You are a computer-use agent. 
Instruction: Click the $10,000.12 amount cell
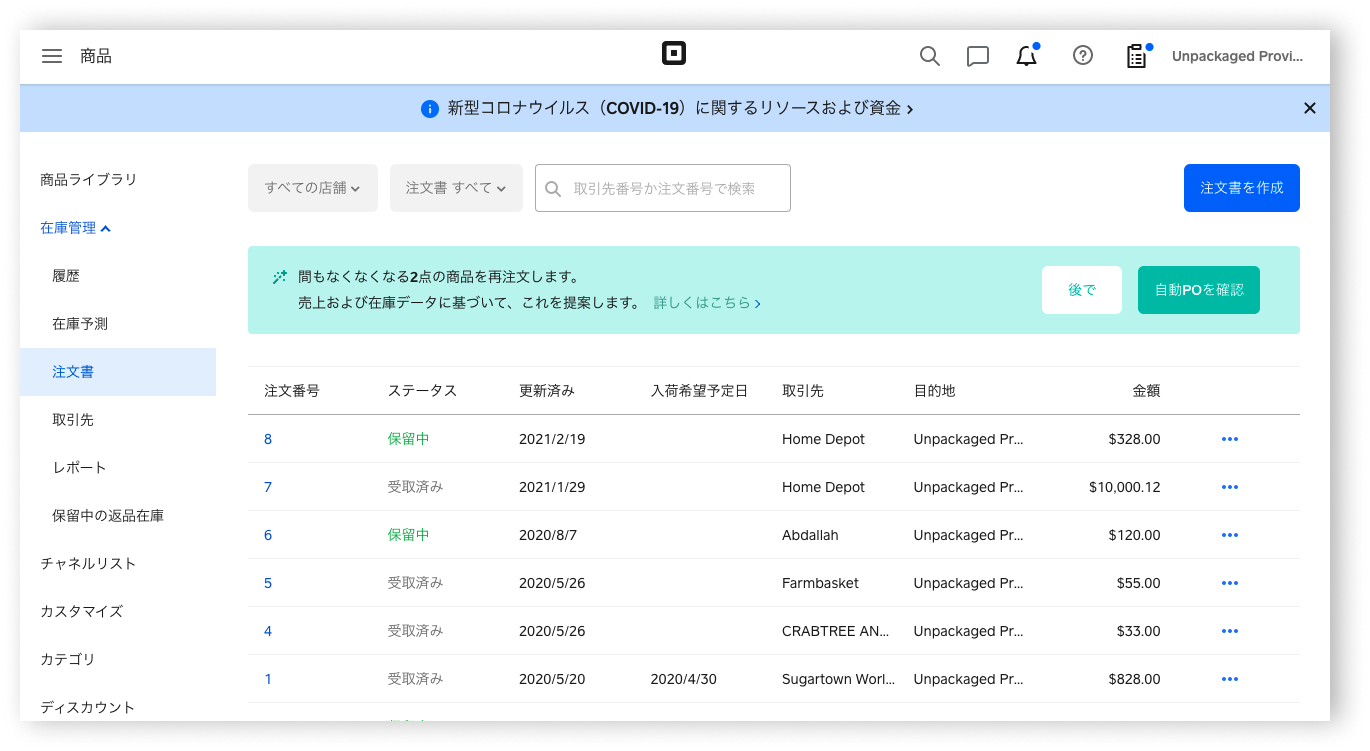coord(1125,487)
